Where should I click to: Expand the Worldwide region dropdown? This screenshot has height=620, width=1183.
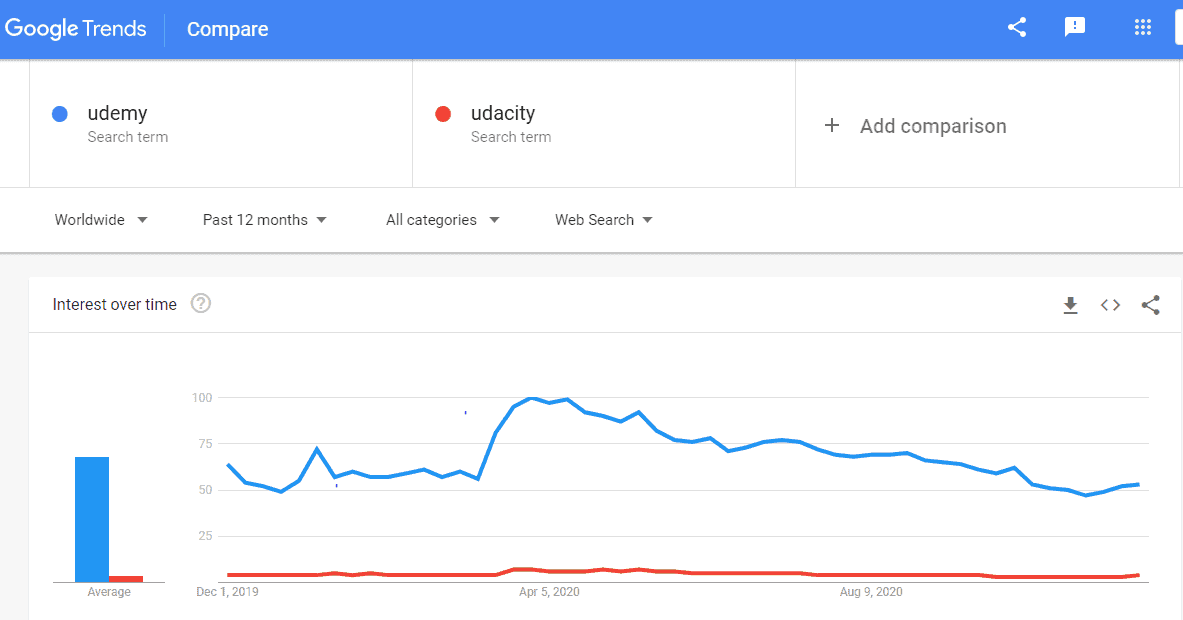coord(101,219)
